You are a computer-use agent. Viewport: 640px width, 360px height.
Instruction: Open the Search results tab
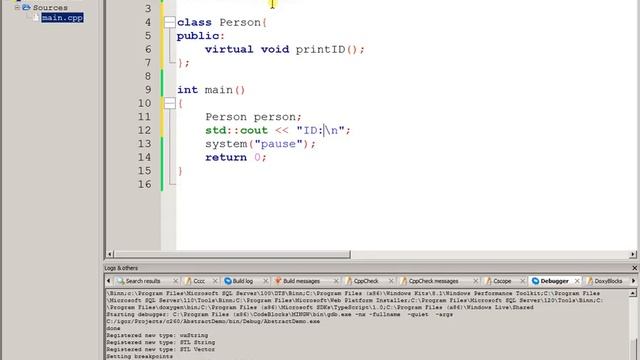143,281
